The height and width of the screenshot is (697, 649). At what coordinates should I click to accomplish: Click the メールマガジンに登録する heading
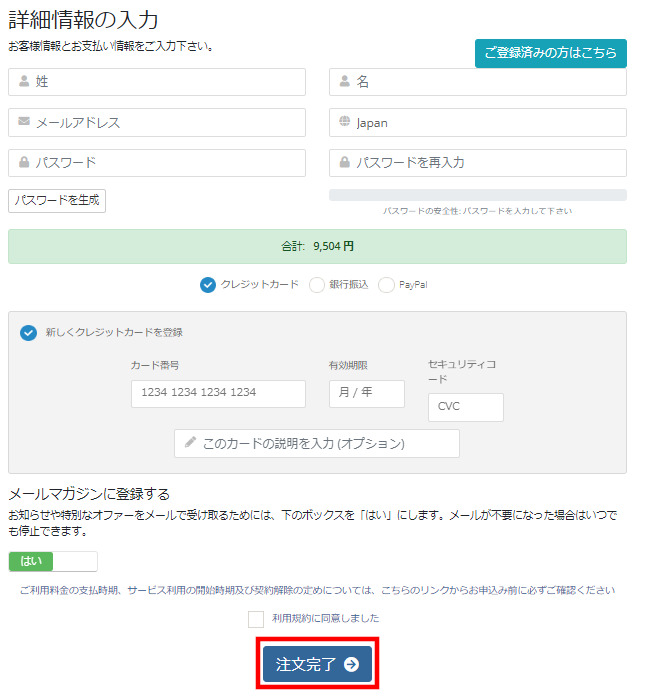click(x=89, y=494)
